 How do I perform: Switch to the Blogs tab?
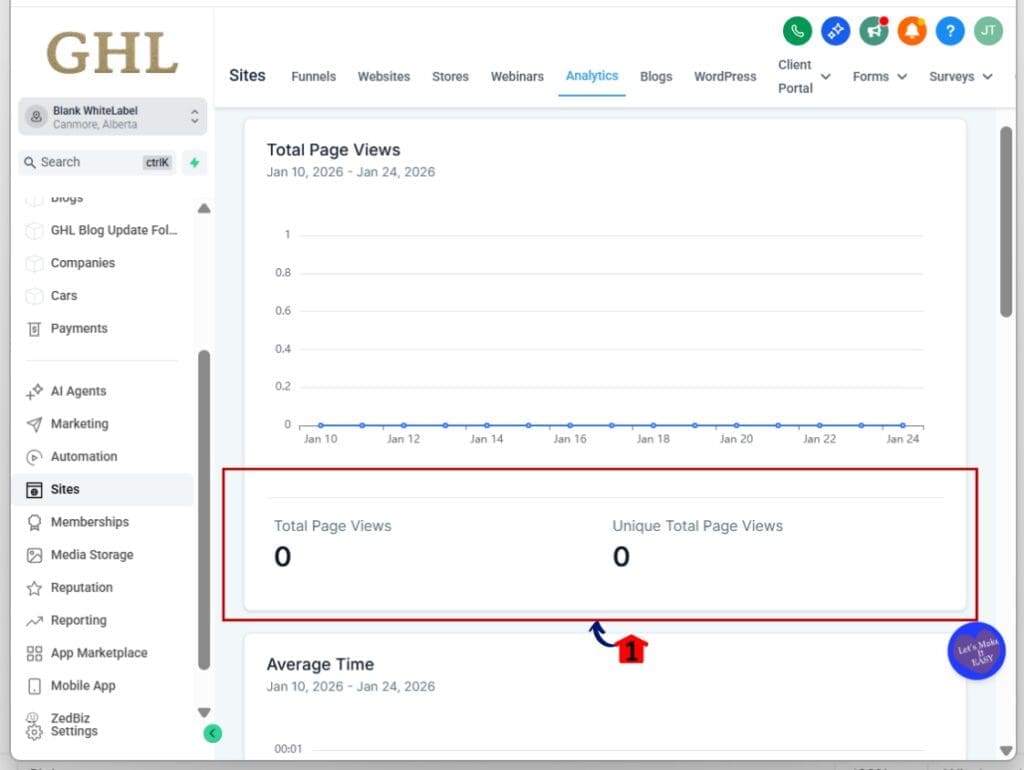click(655, 77)
